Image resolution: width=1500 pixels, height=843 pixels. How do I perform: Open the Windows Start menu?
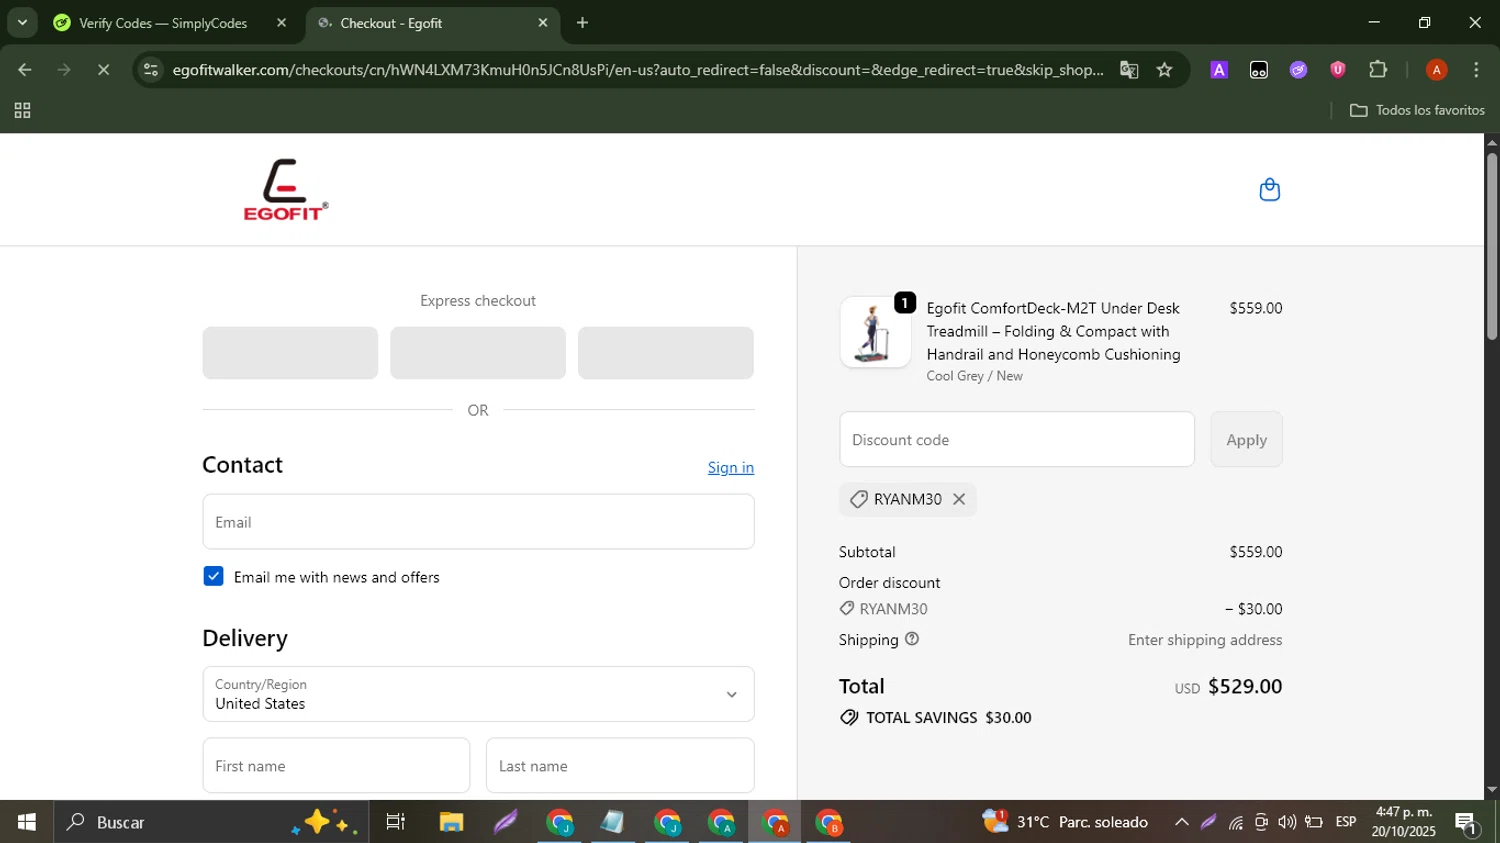(26, 822)
